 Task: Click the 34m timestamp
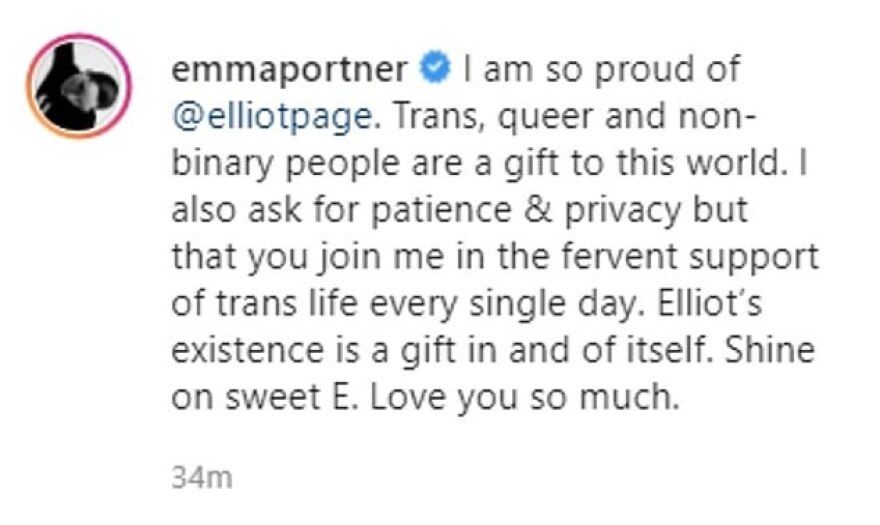point(201,478)
